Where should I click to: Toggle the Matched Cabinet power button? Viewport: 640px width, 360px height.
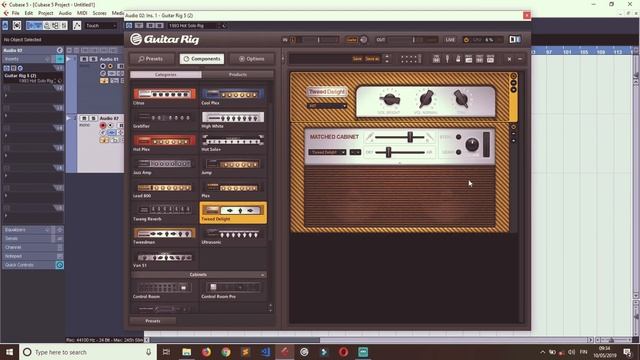click(513, 127)
